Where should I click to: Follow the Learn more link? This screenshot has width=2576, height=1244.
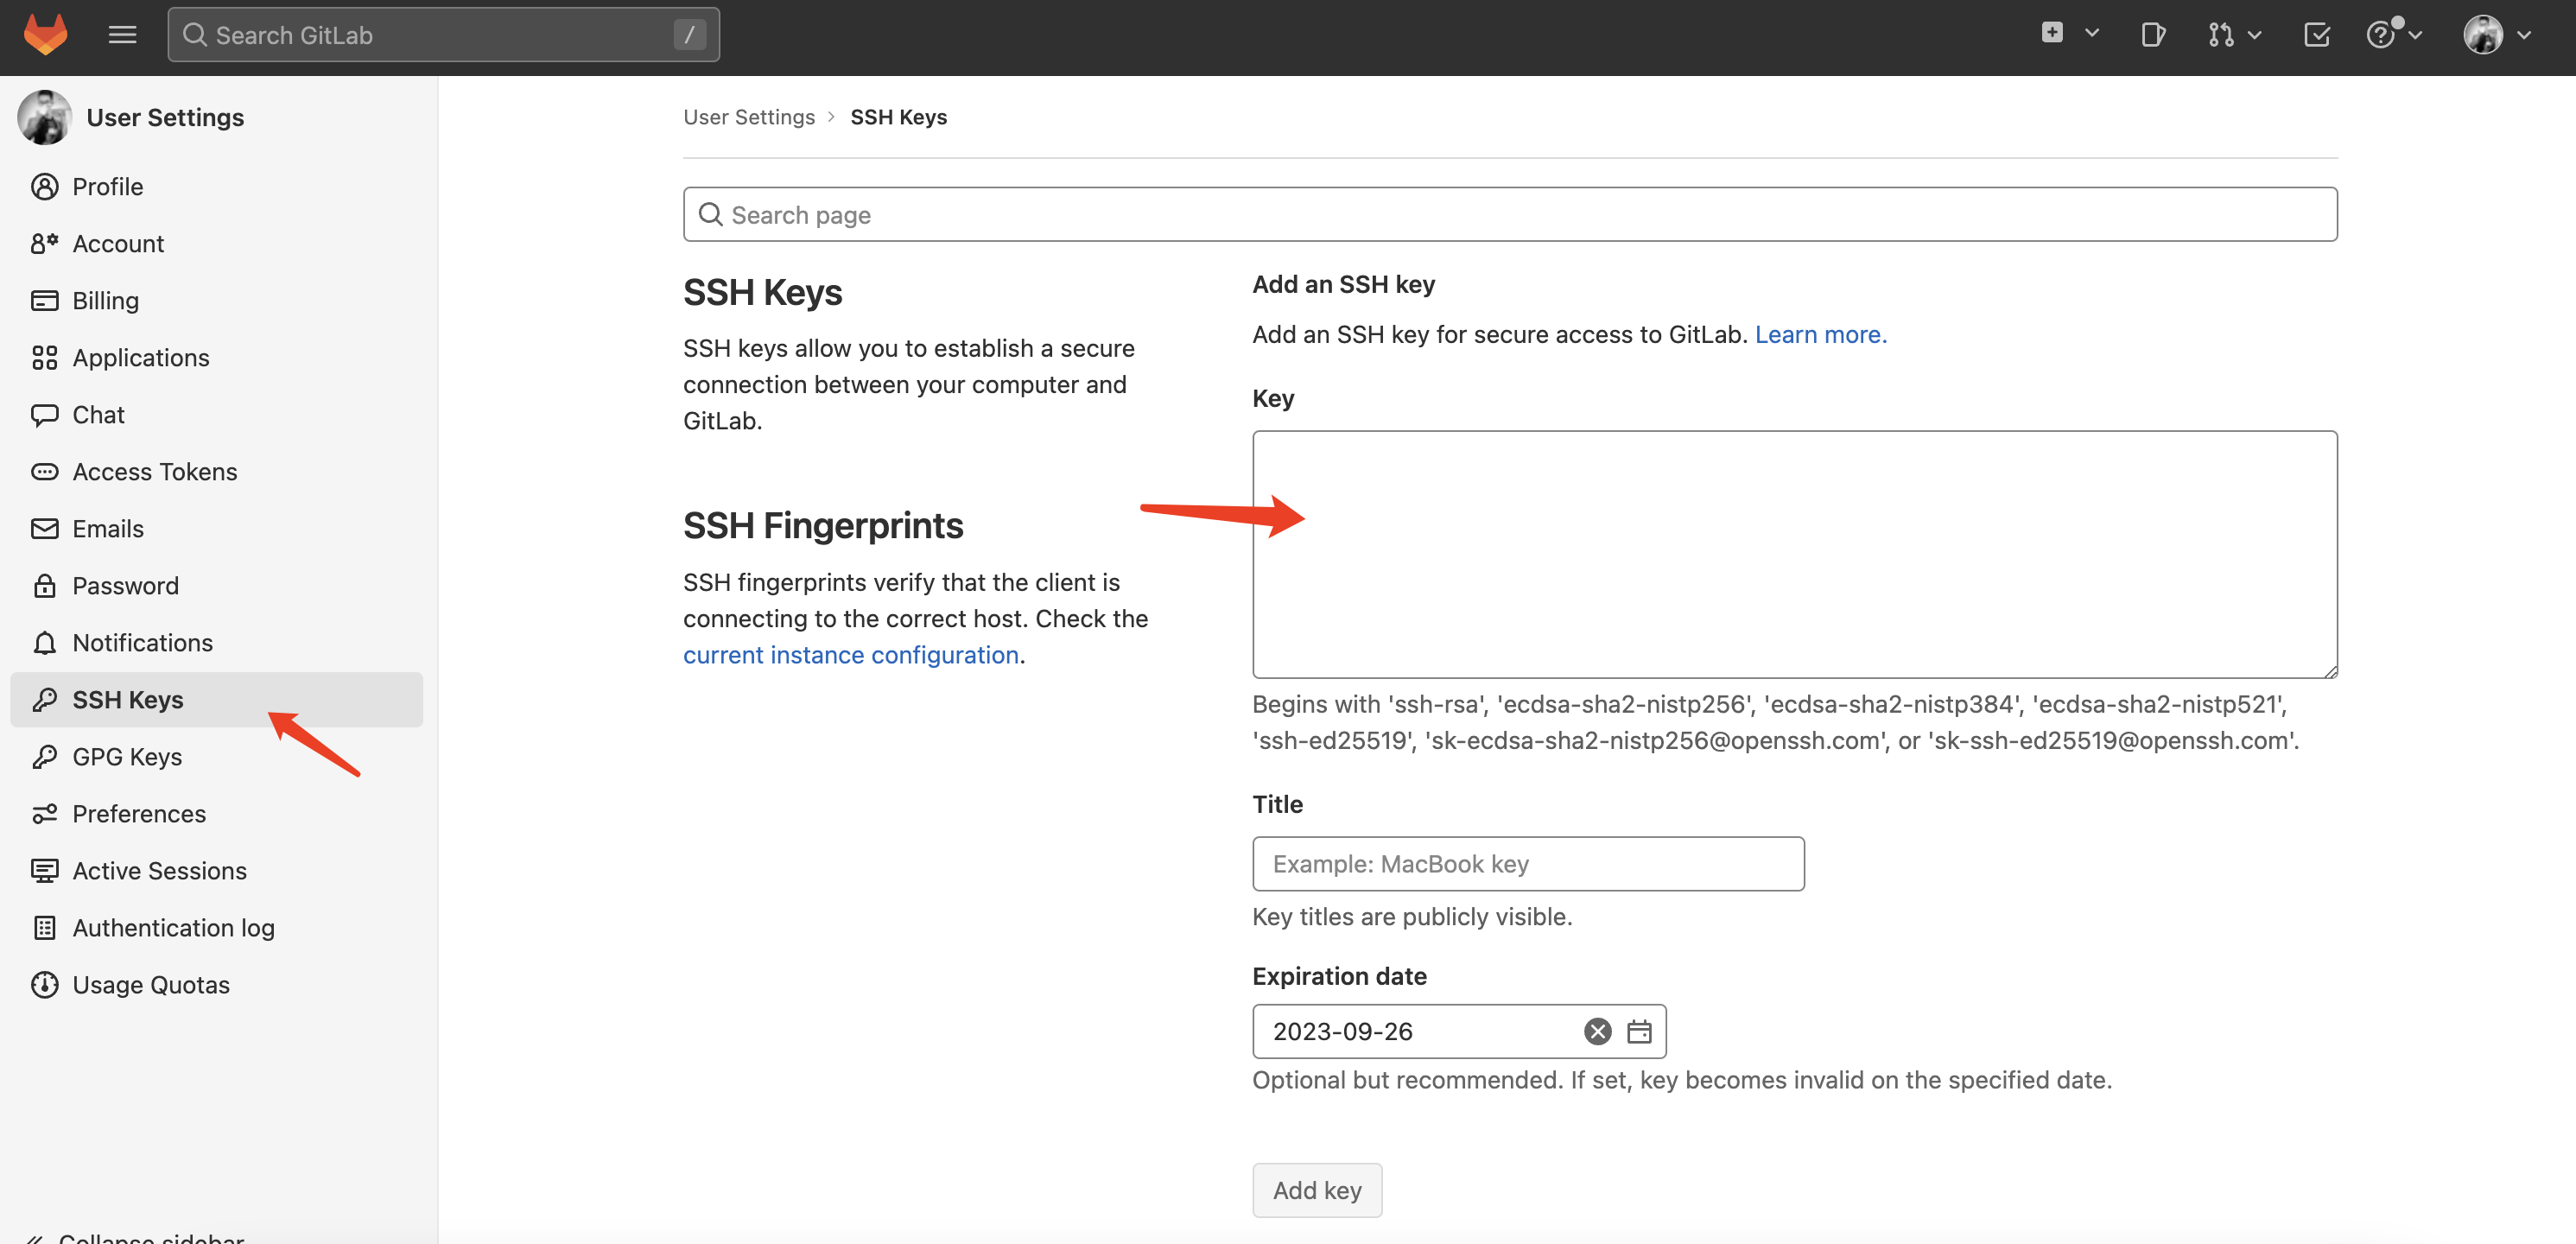1820,334
